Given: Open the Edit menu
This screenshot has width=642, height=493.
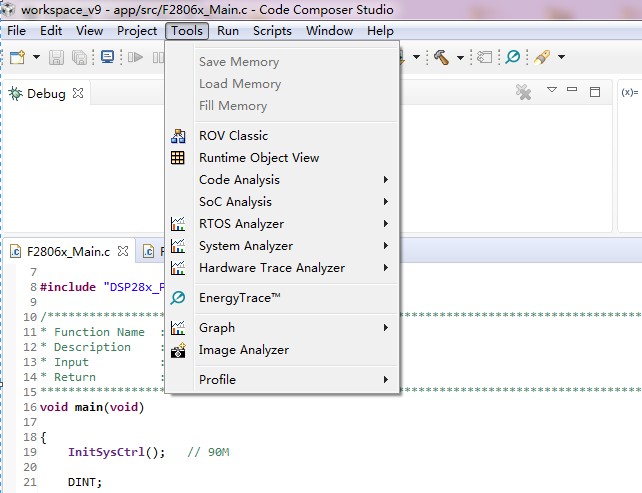Looking at the screenshot, I should tap(51, 31).
